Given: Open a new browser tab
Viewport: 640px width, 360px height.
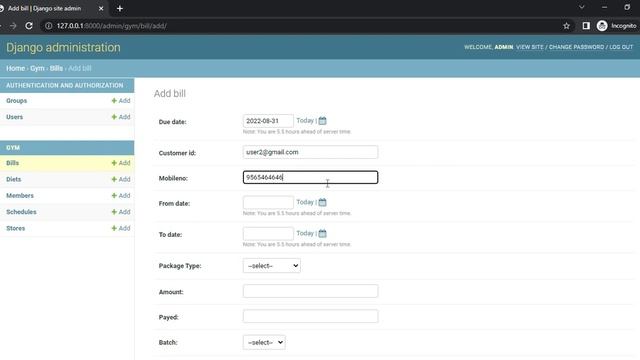Looking at the screenshot, I should coord(120,8).
